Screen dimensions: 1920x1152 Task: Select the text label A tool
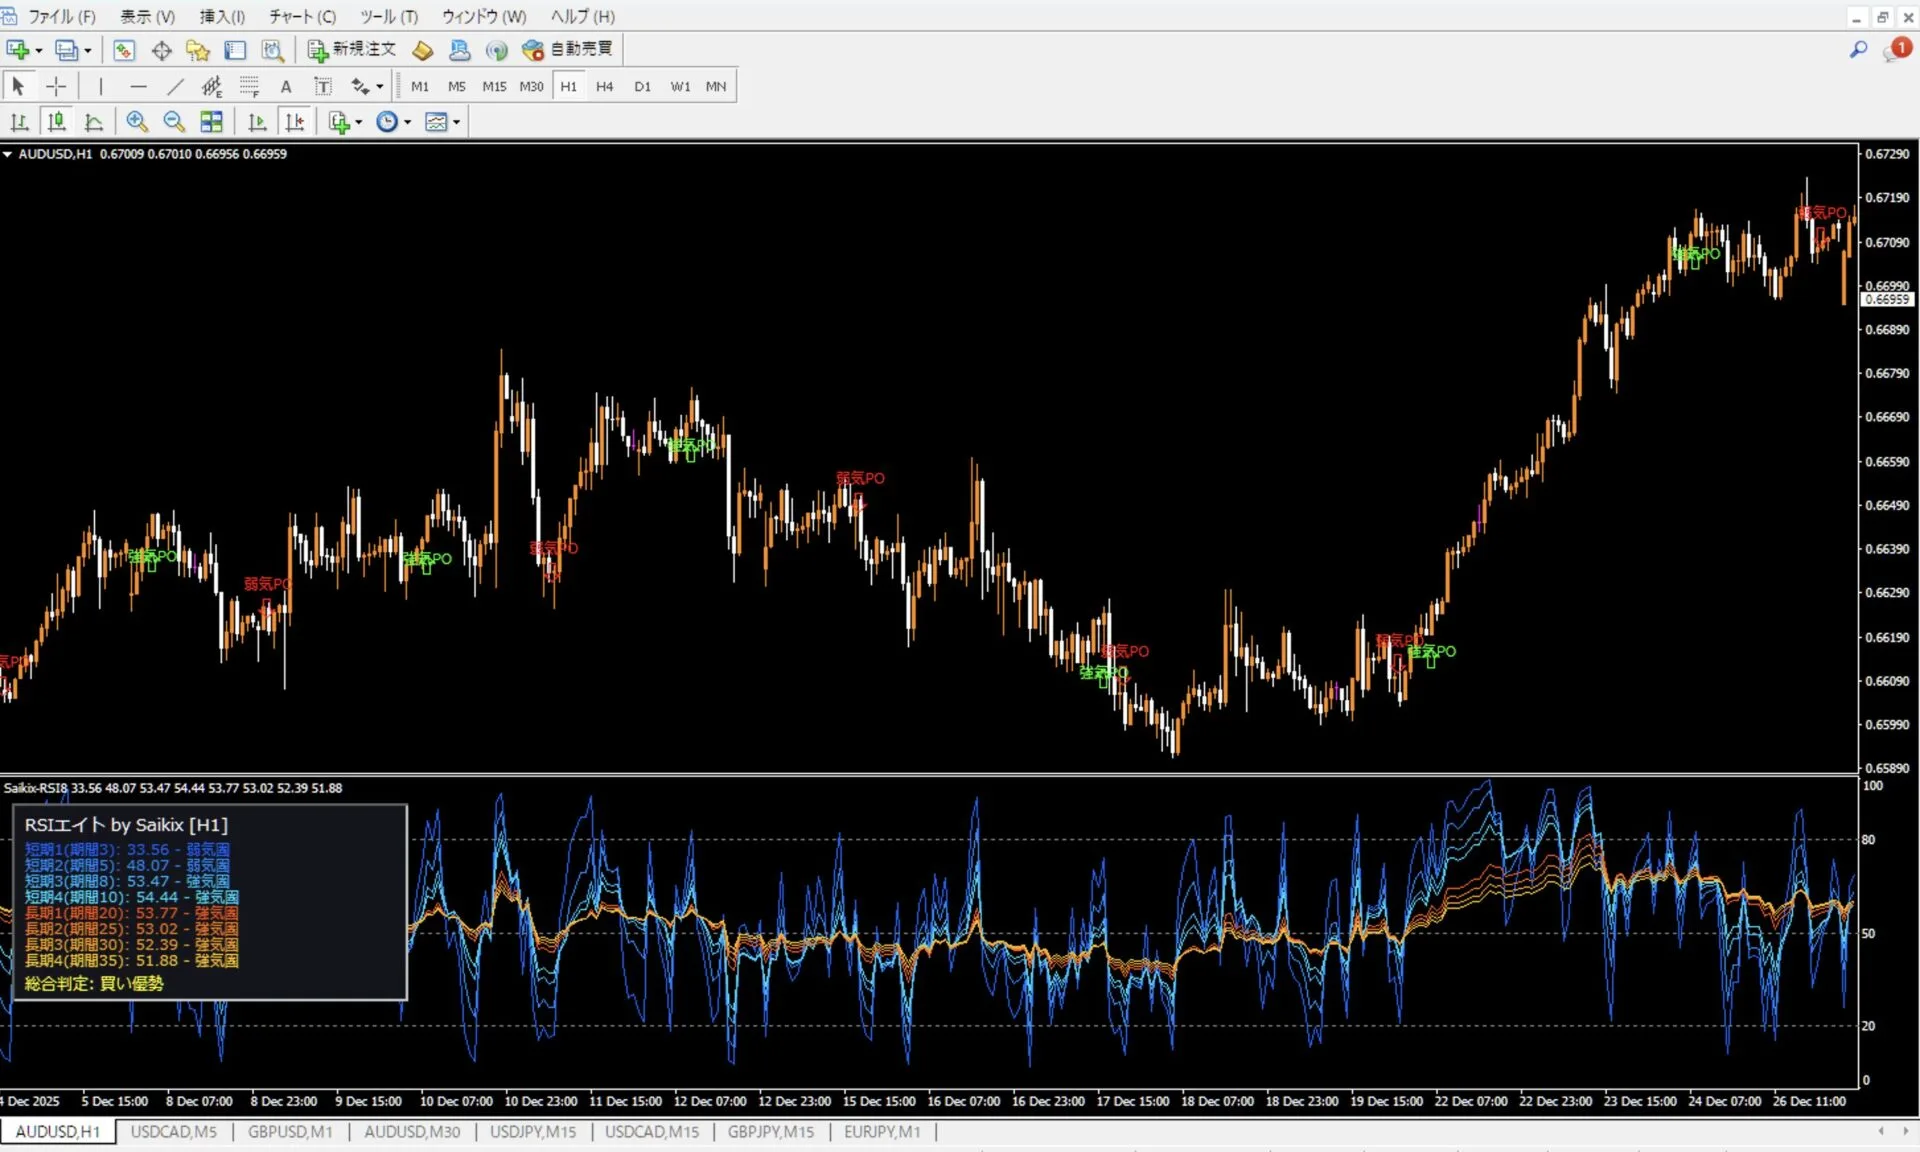point(286,87)
